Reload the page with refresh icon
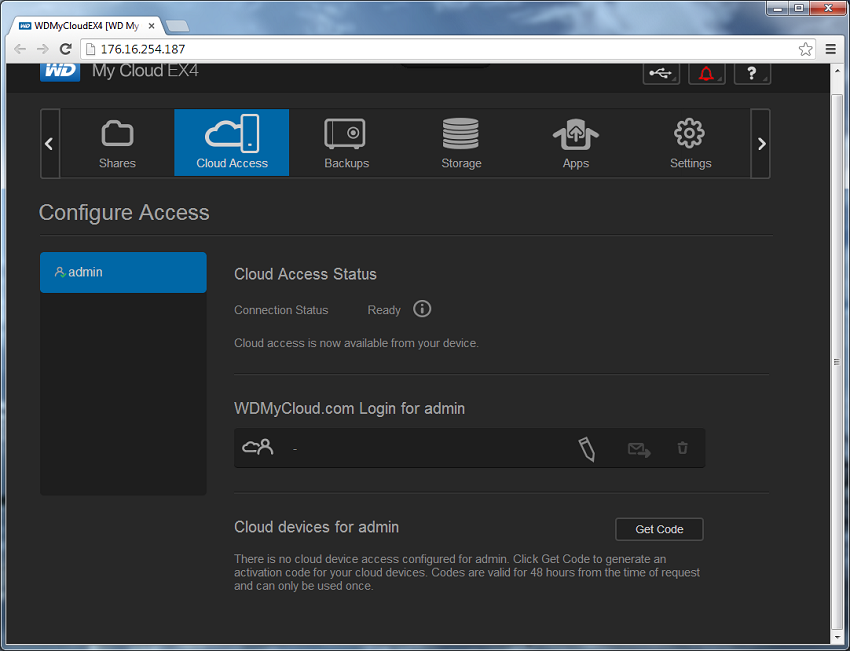 66,49
